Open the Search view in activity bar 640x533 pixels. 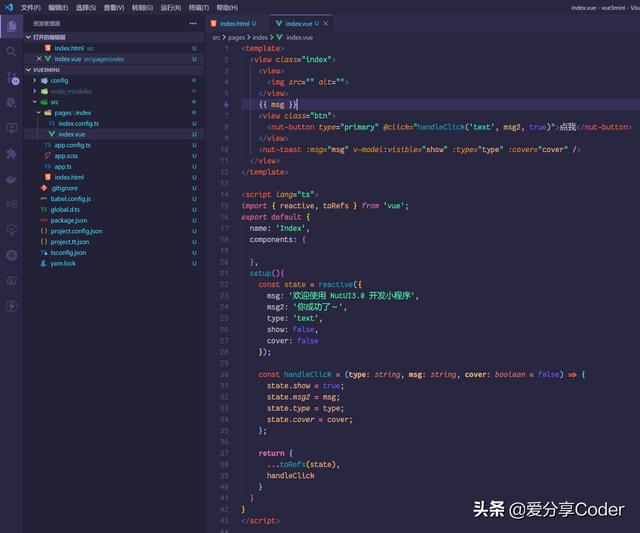11,51
